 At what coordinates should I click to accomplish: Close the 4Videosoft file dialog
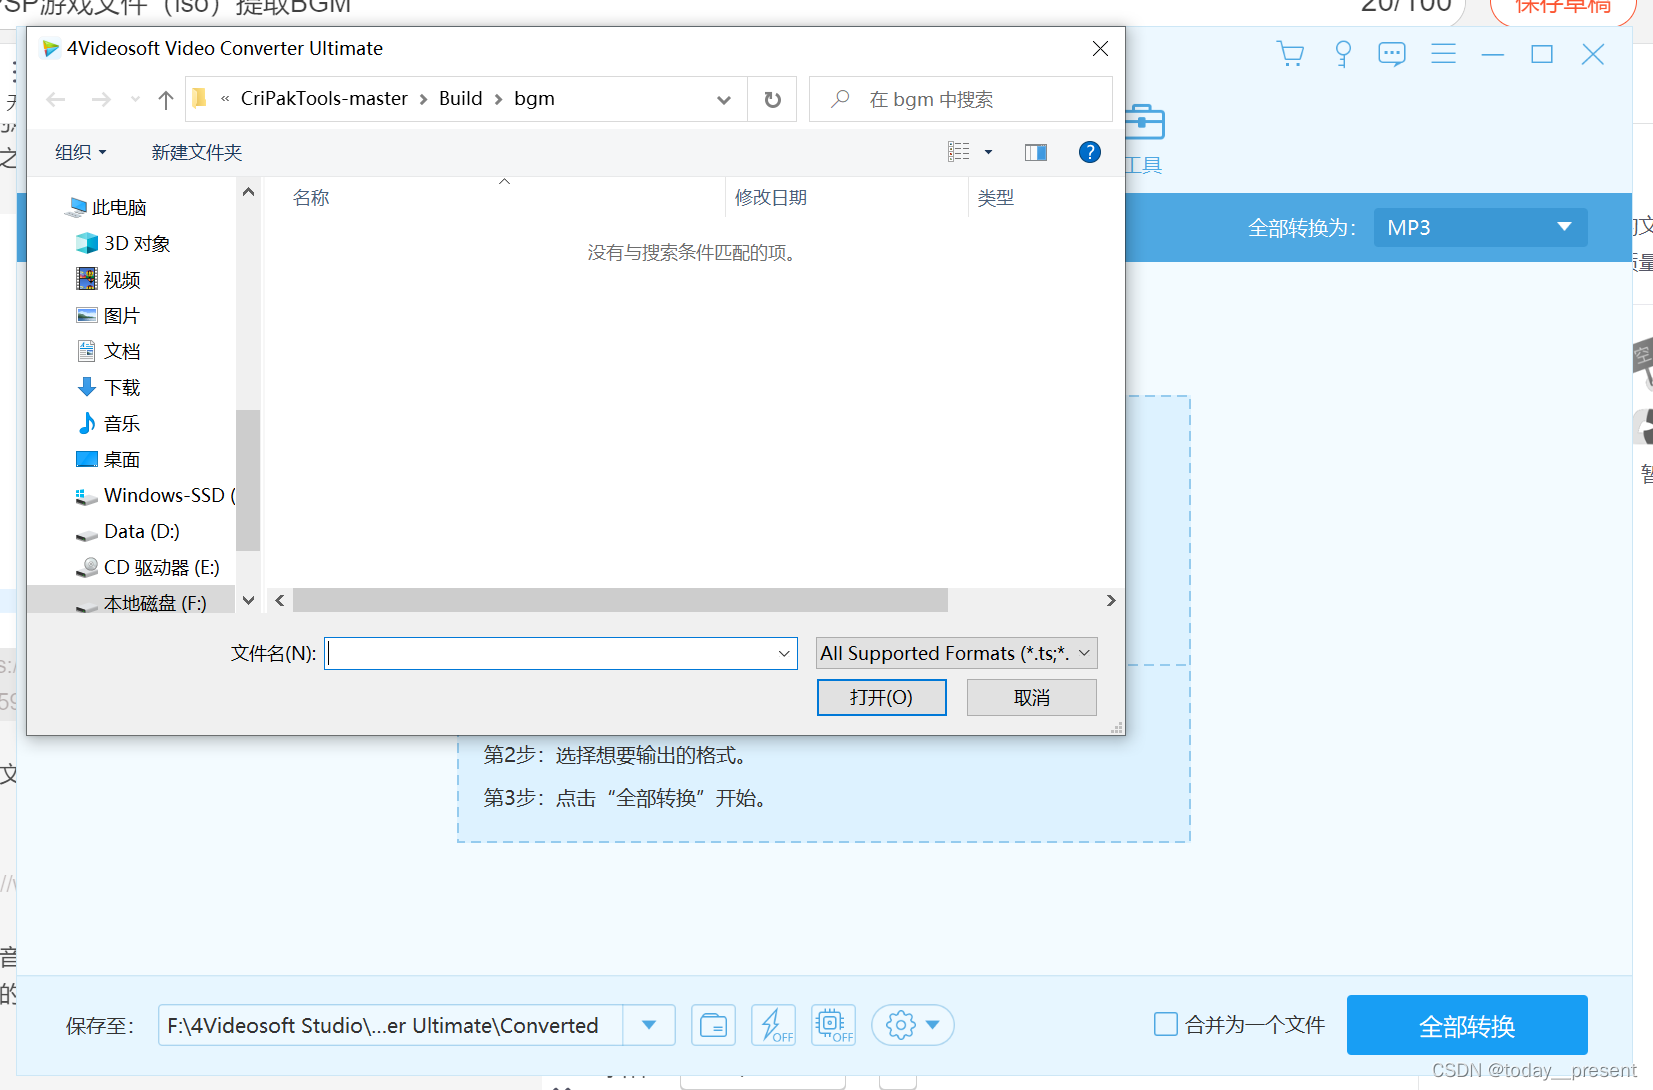1100,48
